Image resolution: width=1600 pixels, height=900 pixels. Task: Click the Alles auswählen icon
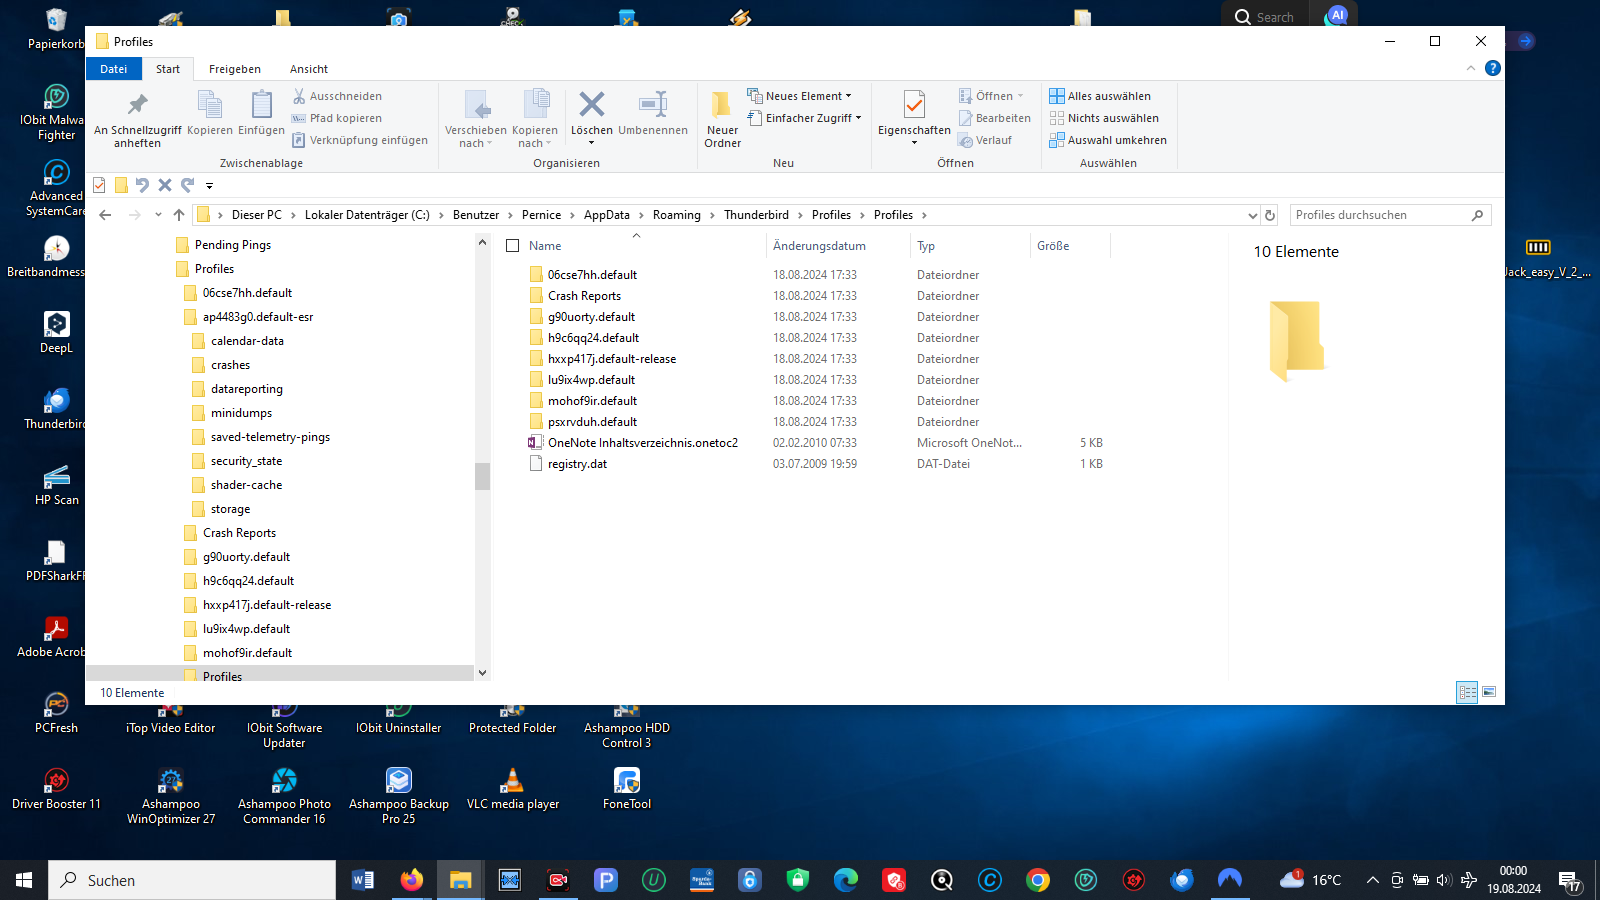(x=1057, y=96)
